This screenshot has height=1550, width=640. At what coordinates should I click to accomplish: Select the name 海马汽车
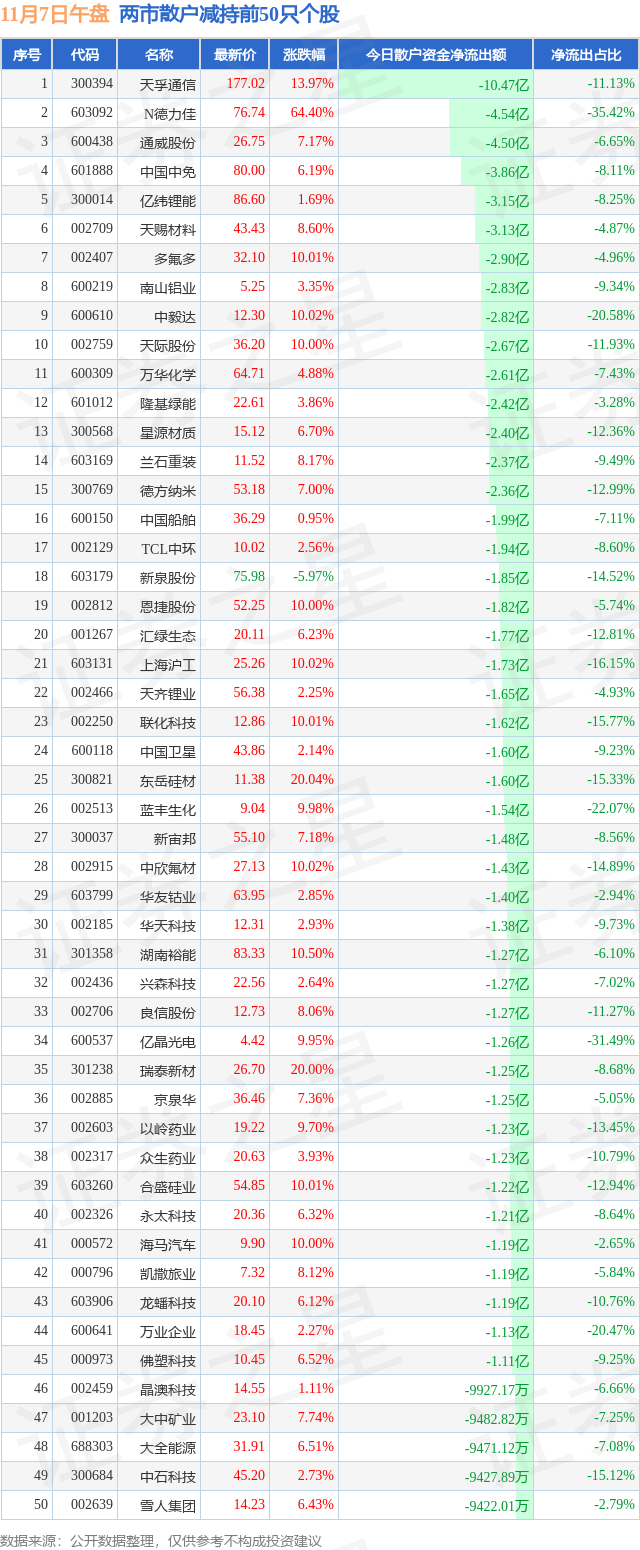168,1244
